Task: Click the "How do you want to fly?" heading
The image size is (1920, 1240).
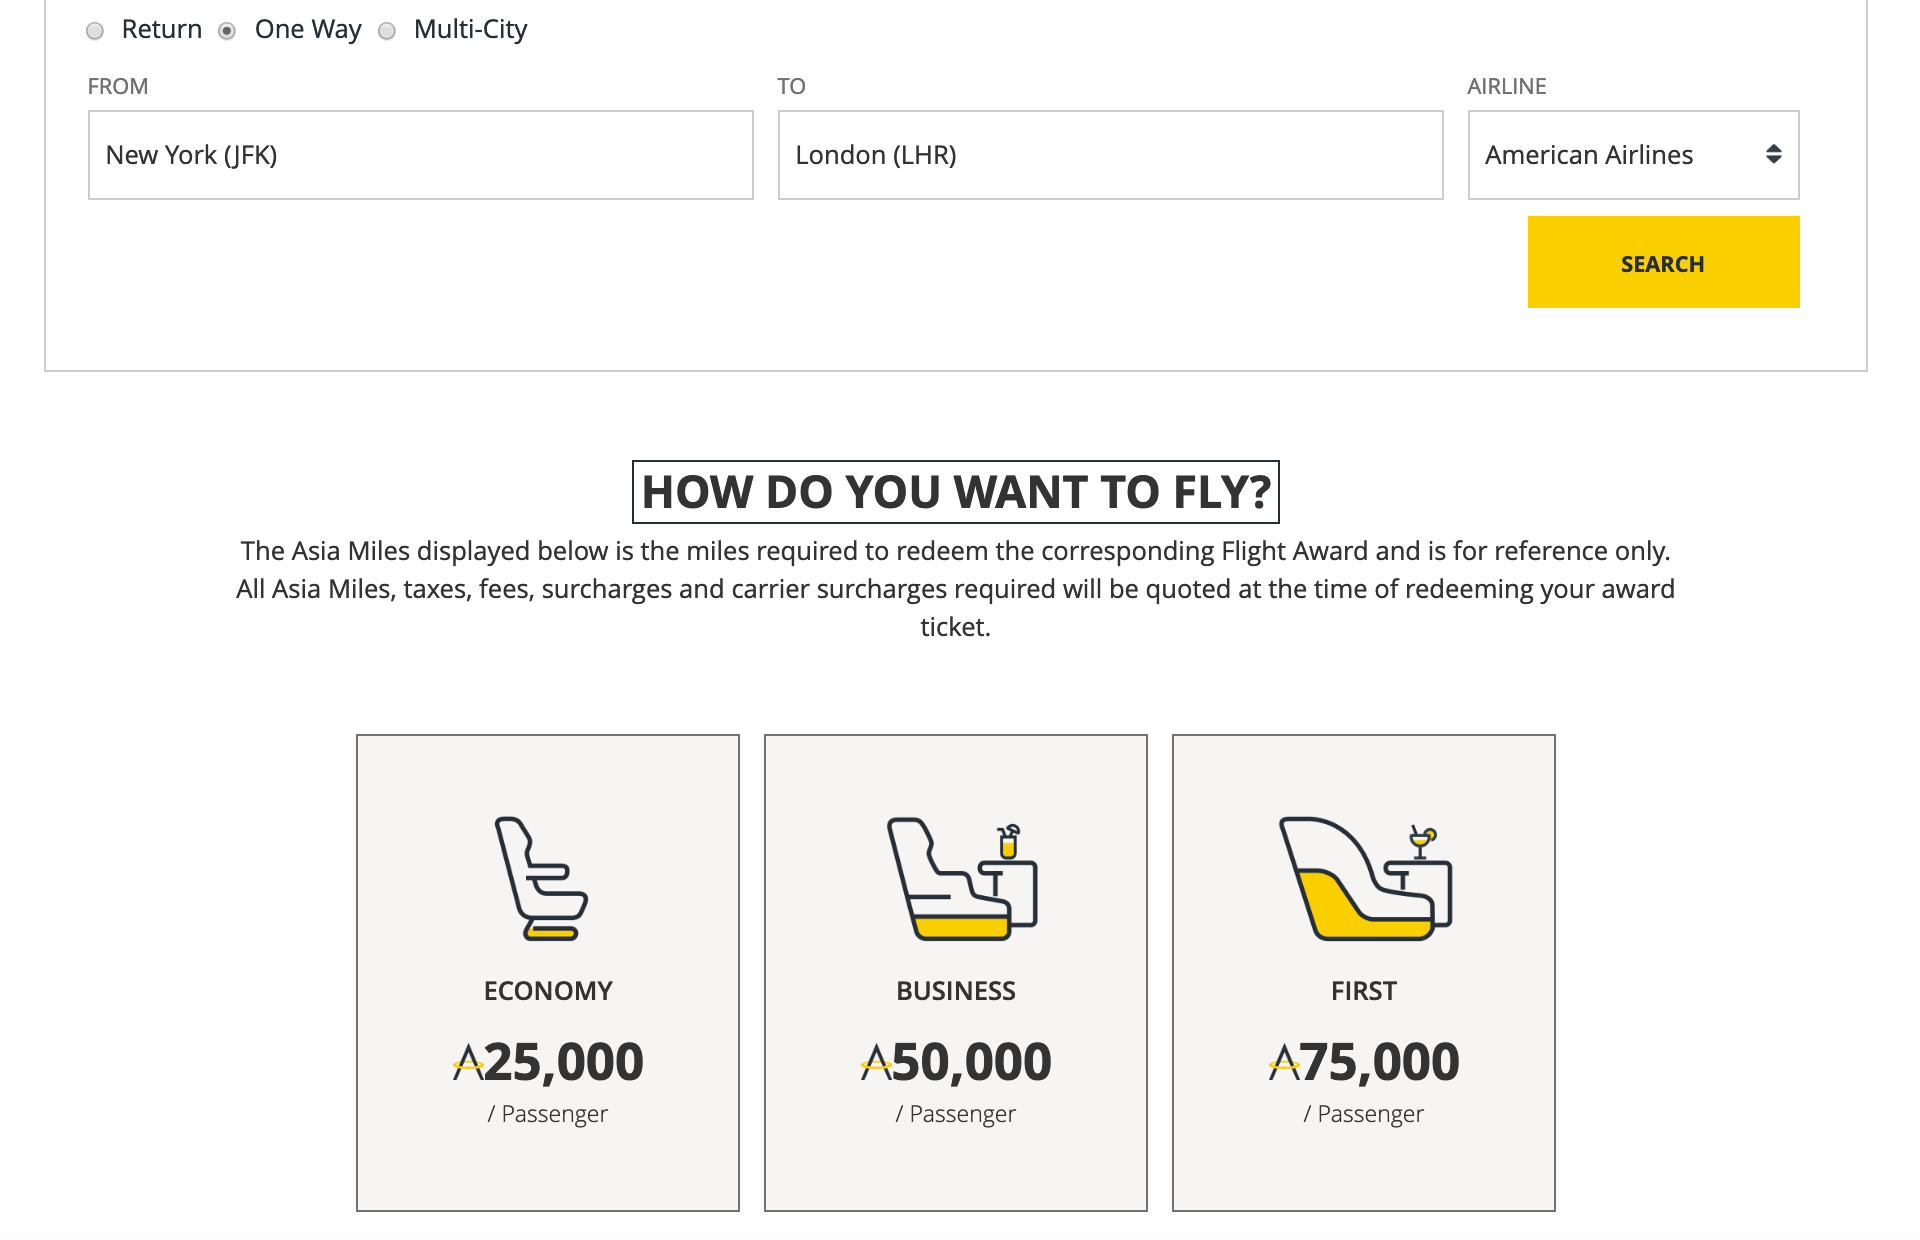Action: (x=956, y=492)
